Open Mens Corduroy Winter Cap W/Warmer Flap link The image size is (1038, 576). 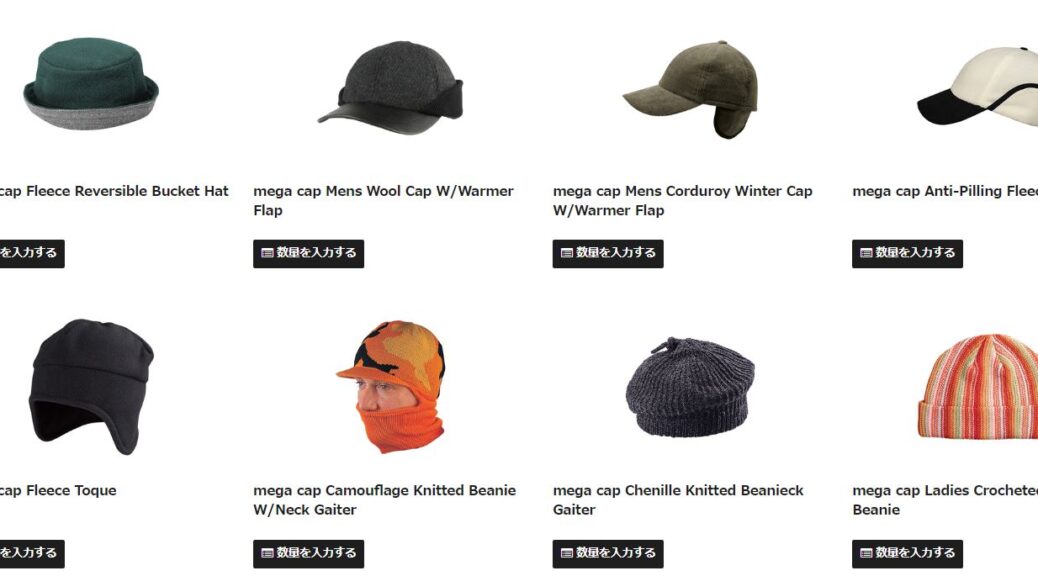(x=683, y=201)
